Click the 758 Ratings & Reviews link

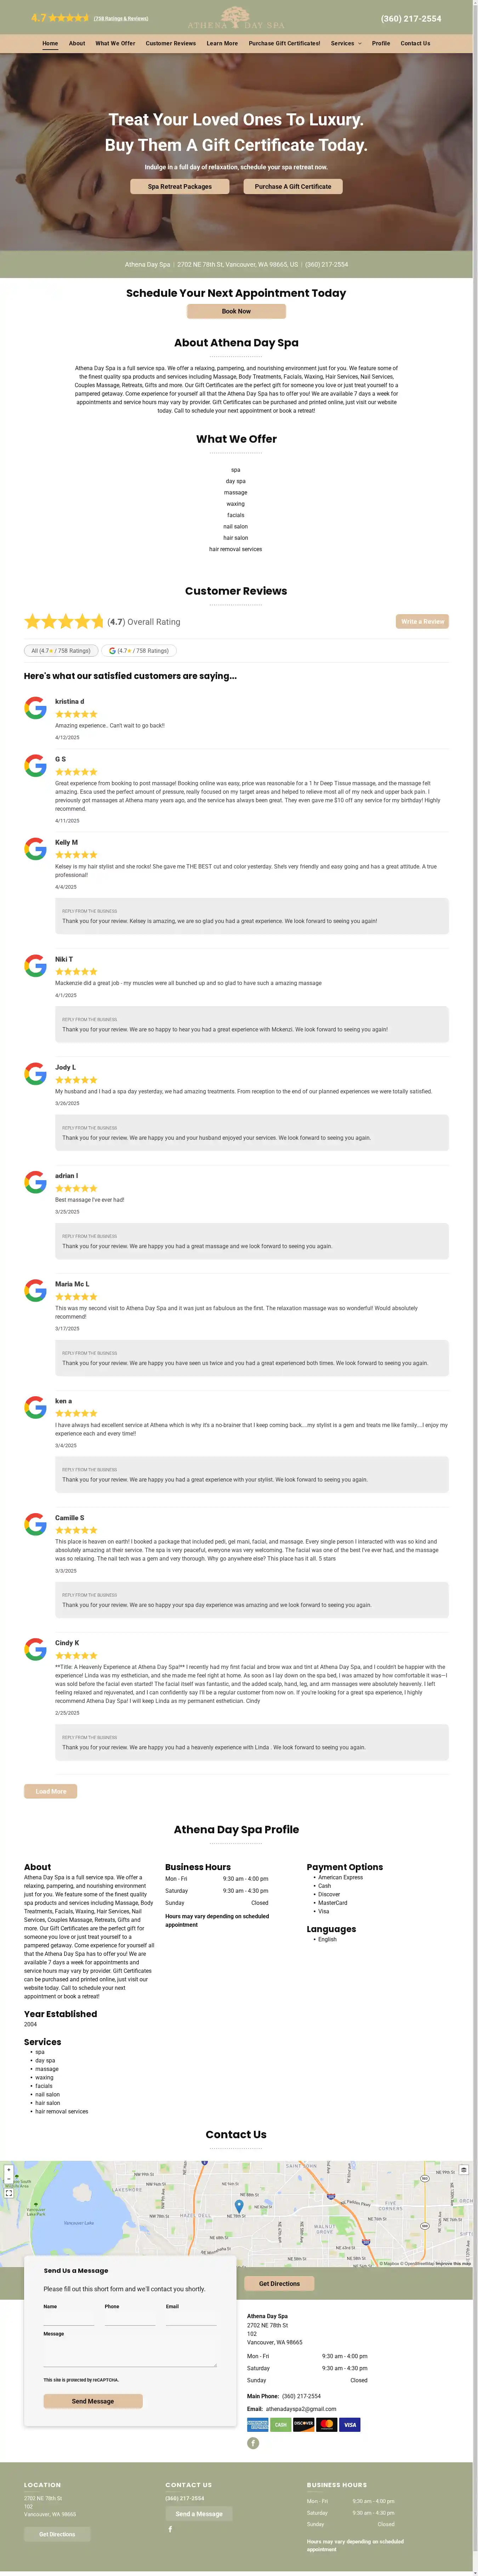tap(121, 18)
